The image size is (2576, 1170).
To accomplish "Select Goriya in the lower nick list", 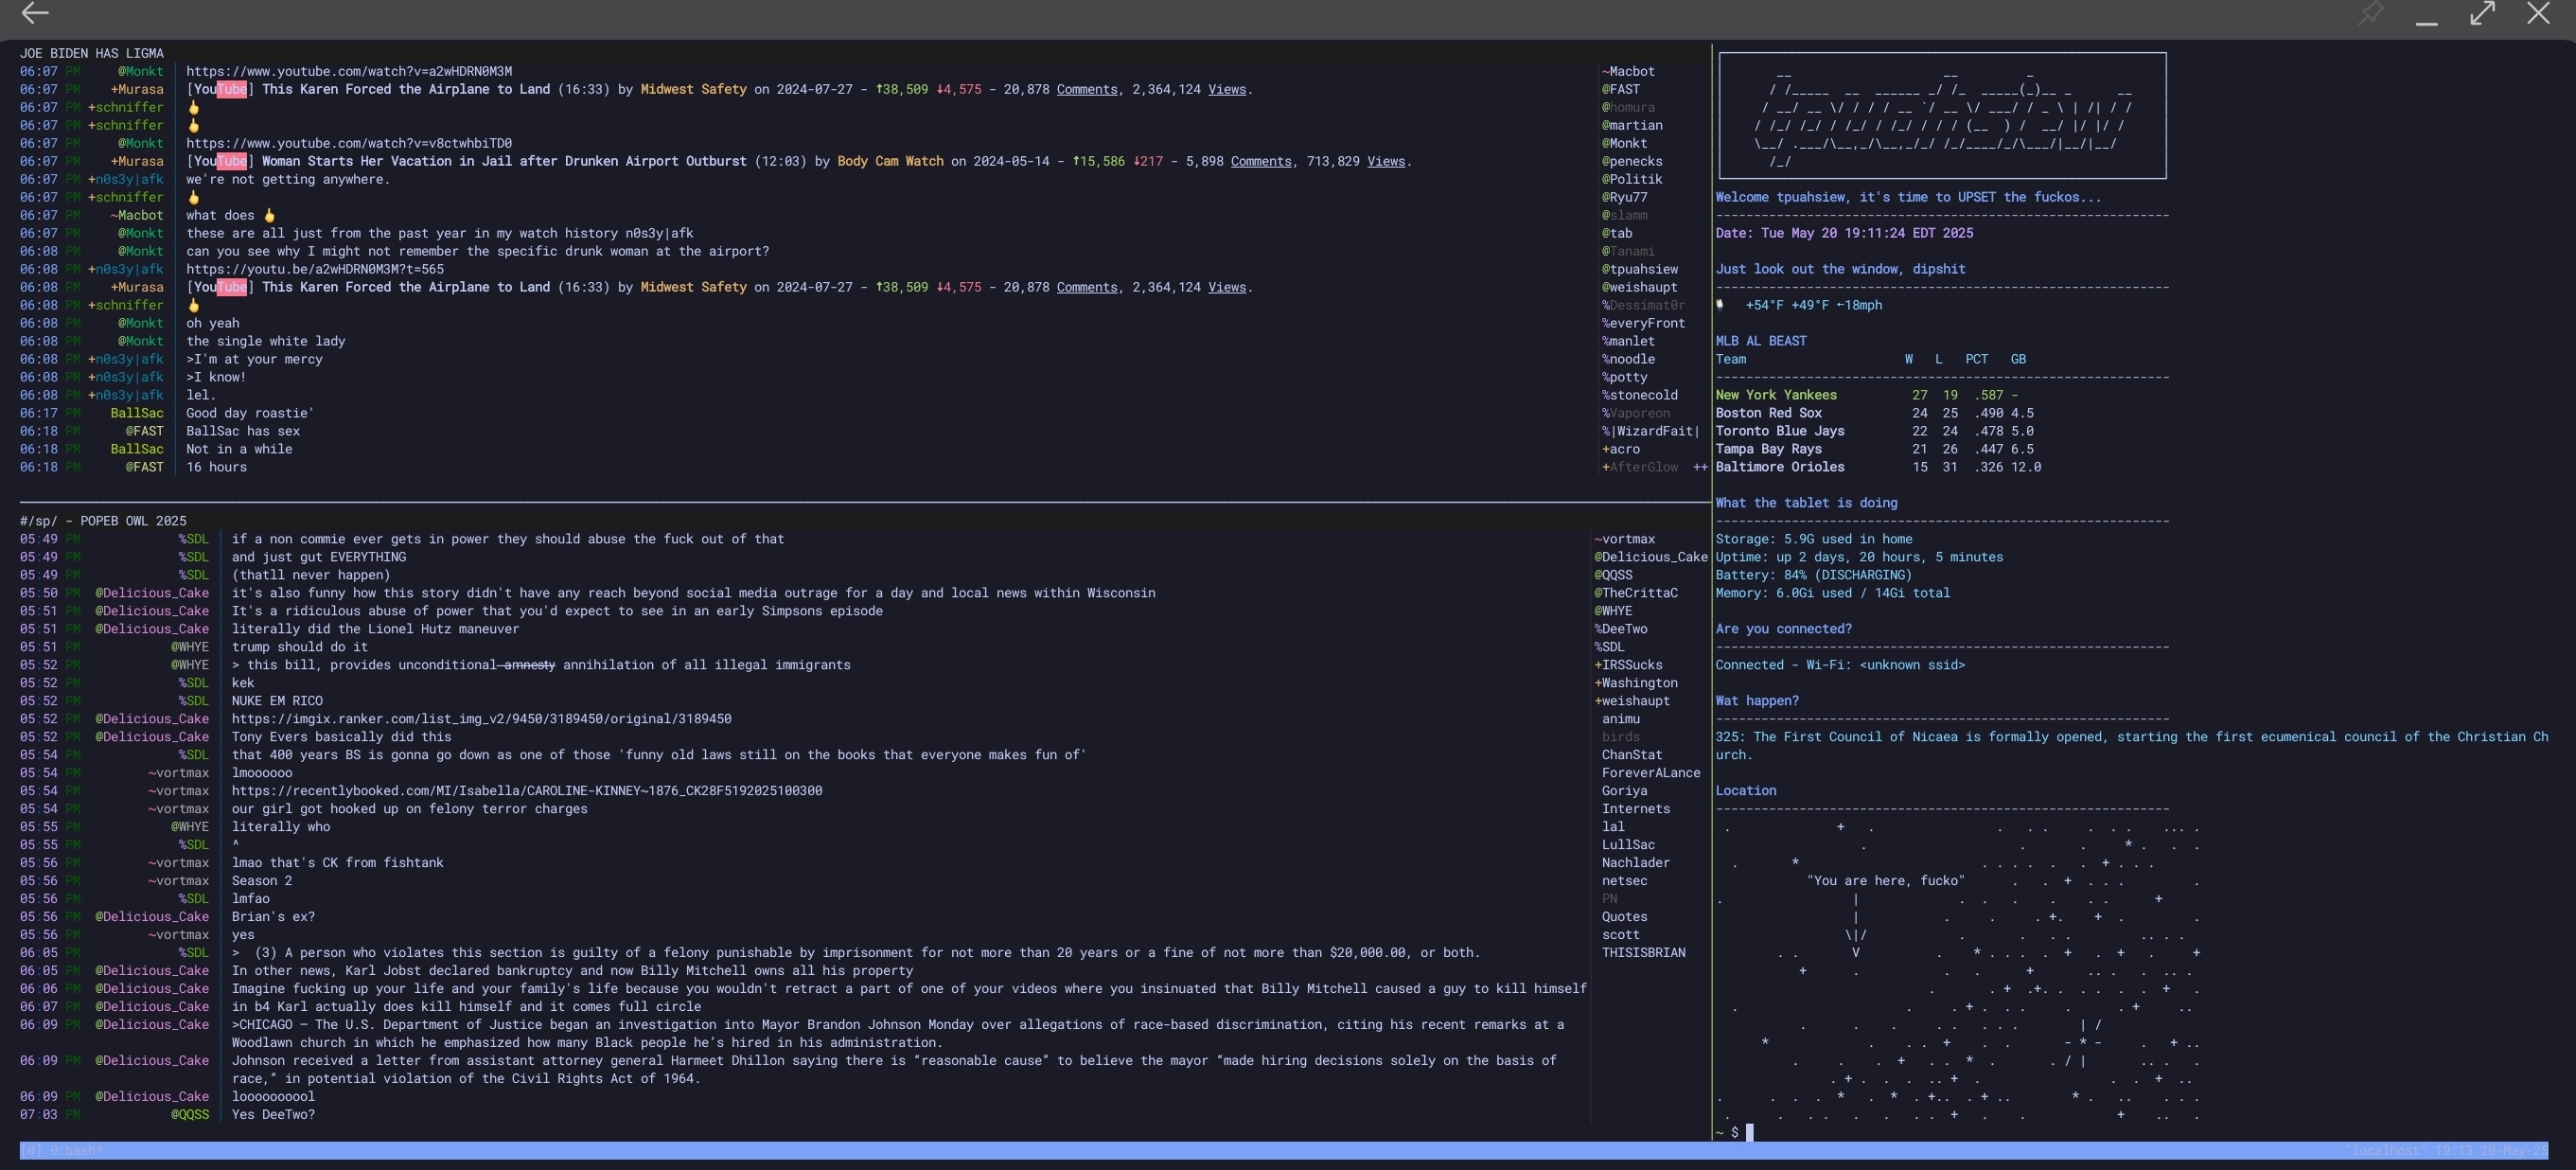I will (x=1624, y=791).
